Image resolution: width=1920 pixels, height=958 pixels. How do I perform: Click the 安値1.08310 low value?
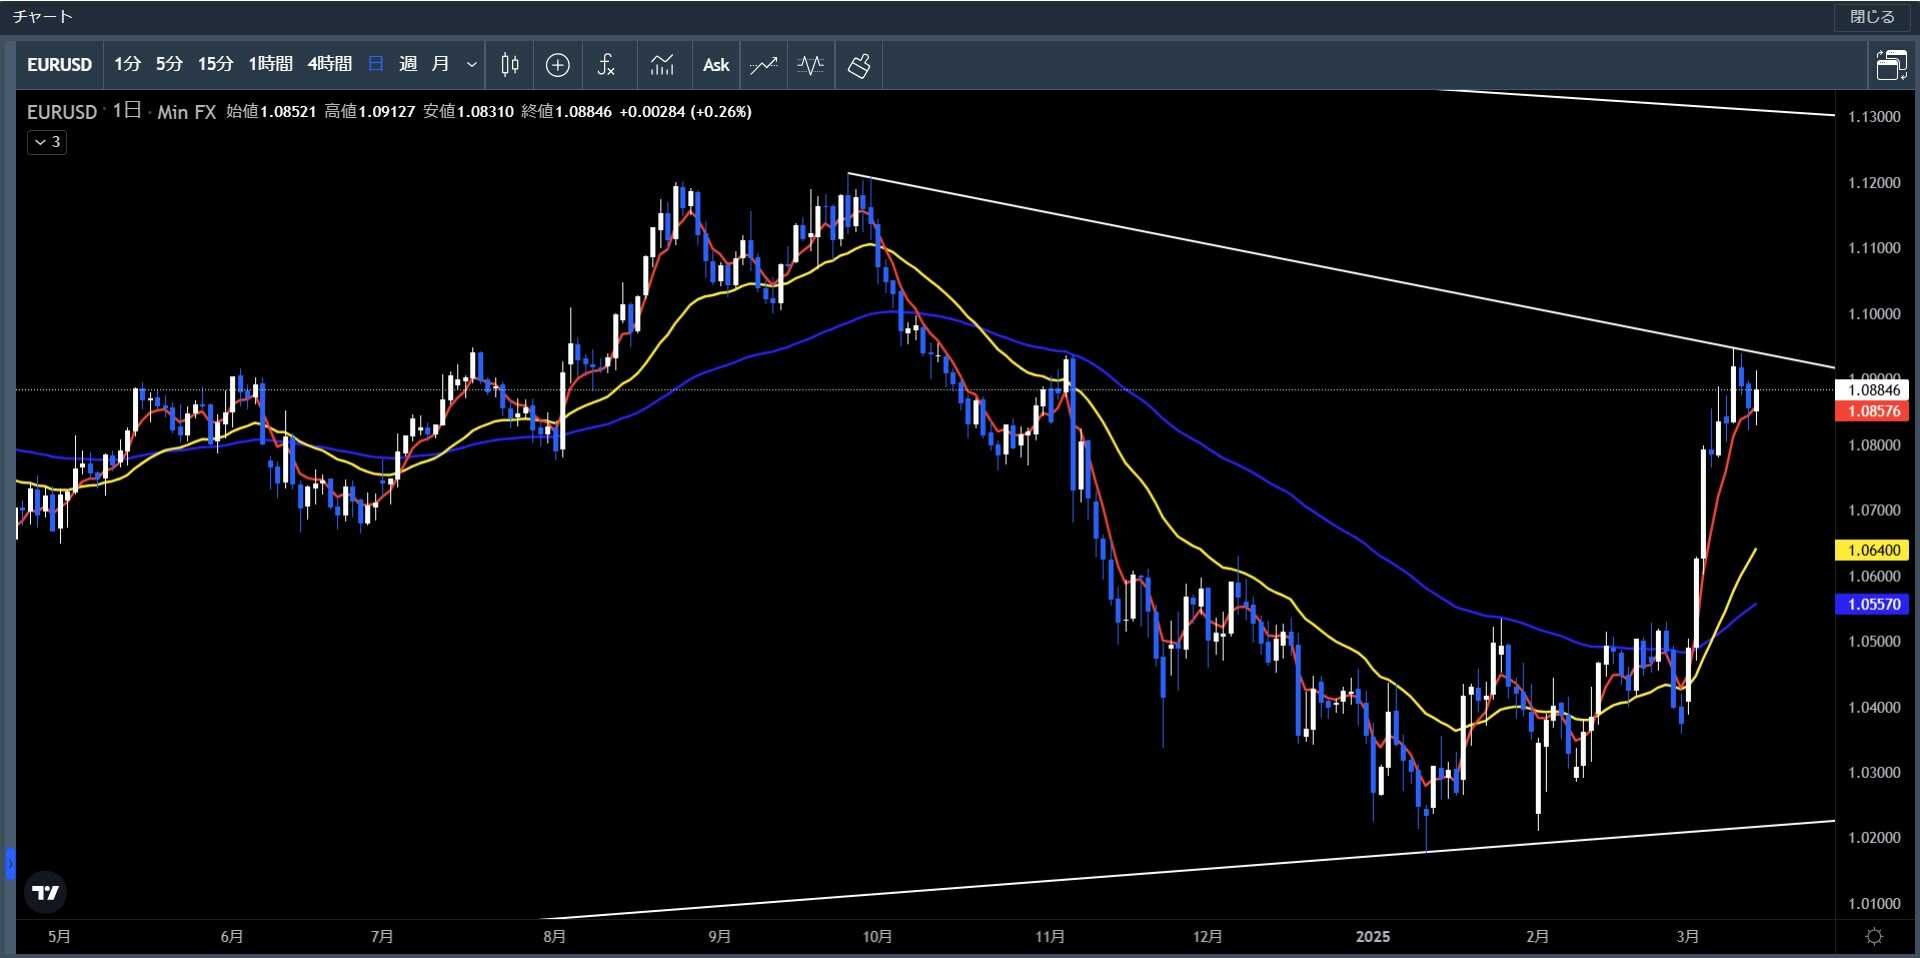468,112
